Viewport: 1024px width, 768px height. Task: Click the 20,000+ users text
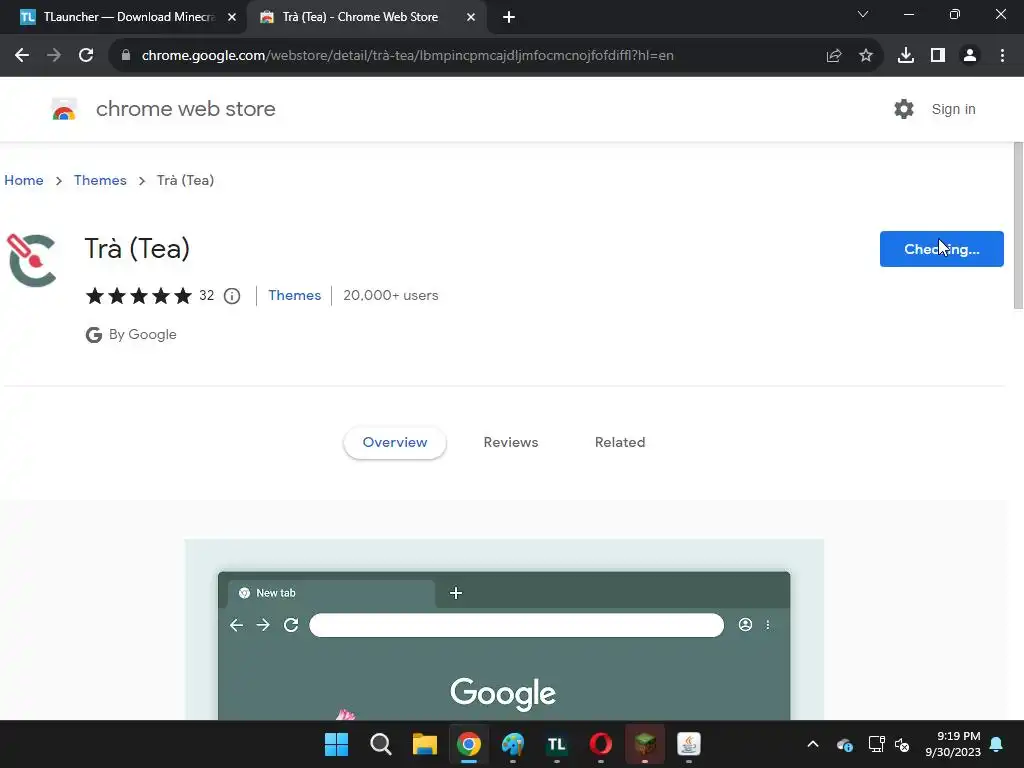click(x=391, y=295)
